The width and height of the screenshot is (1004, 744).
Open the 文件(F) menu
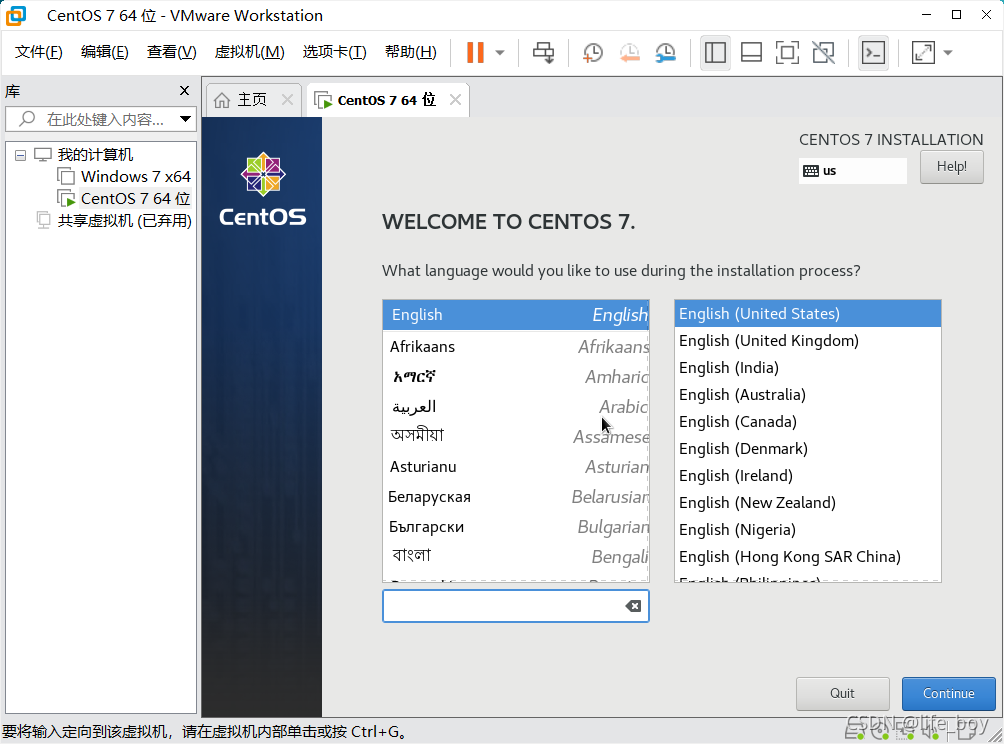point(38,52)
